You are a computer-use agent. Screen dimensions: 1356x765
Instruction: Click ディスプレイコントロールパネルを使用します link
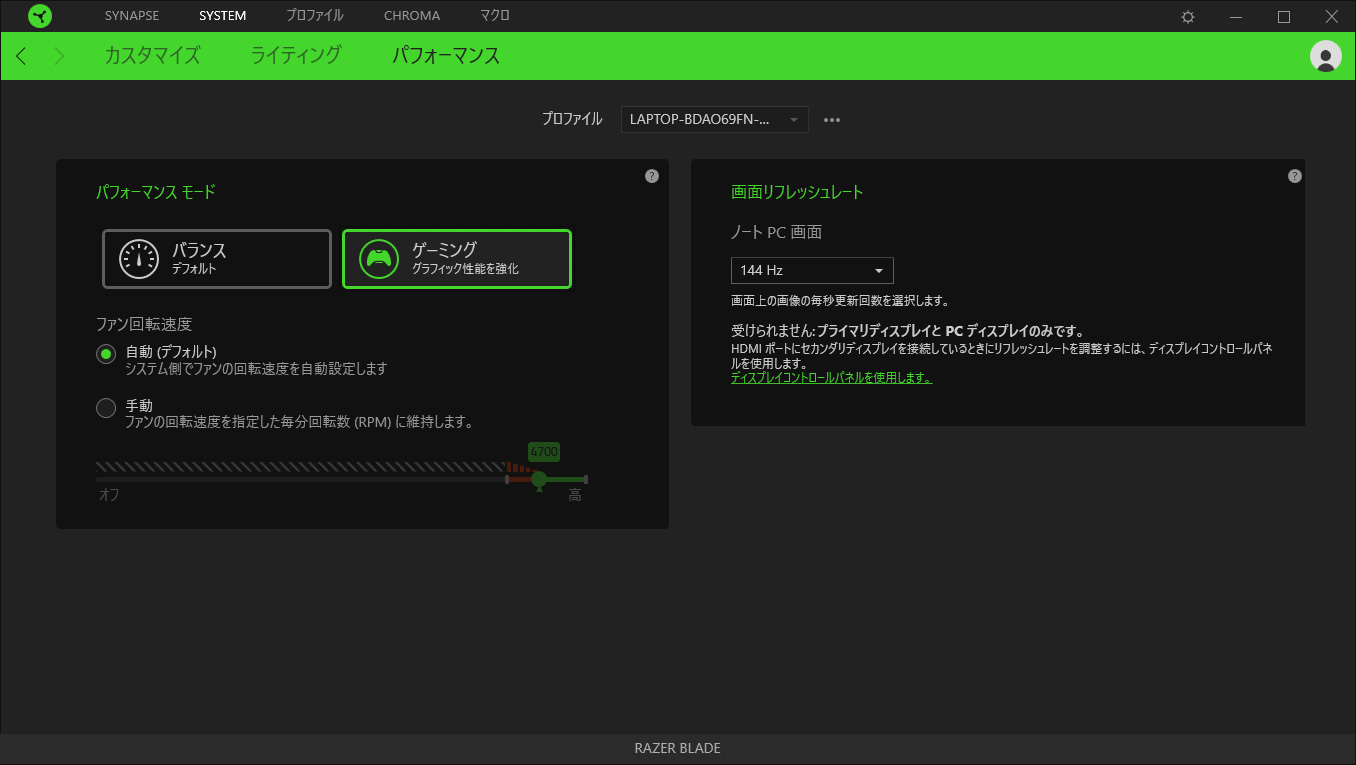click(831, 378)
